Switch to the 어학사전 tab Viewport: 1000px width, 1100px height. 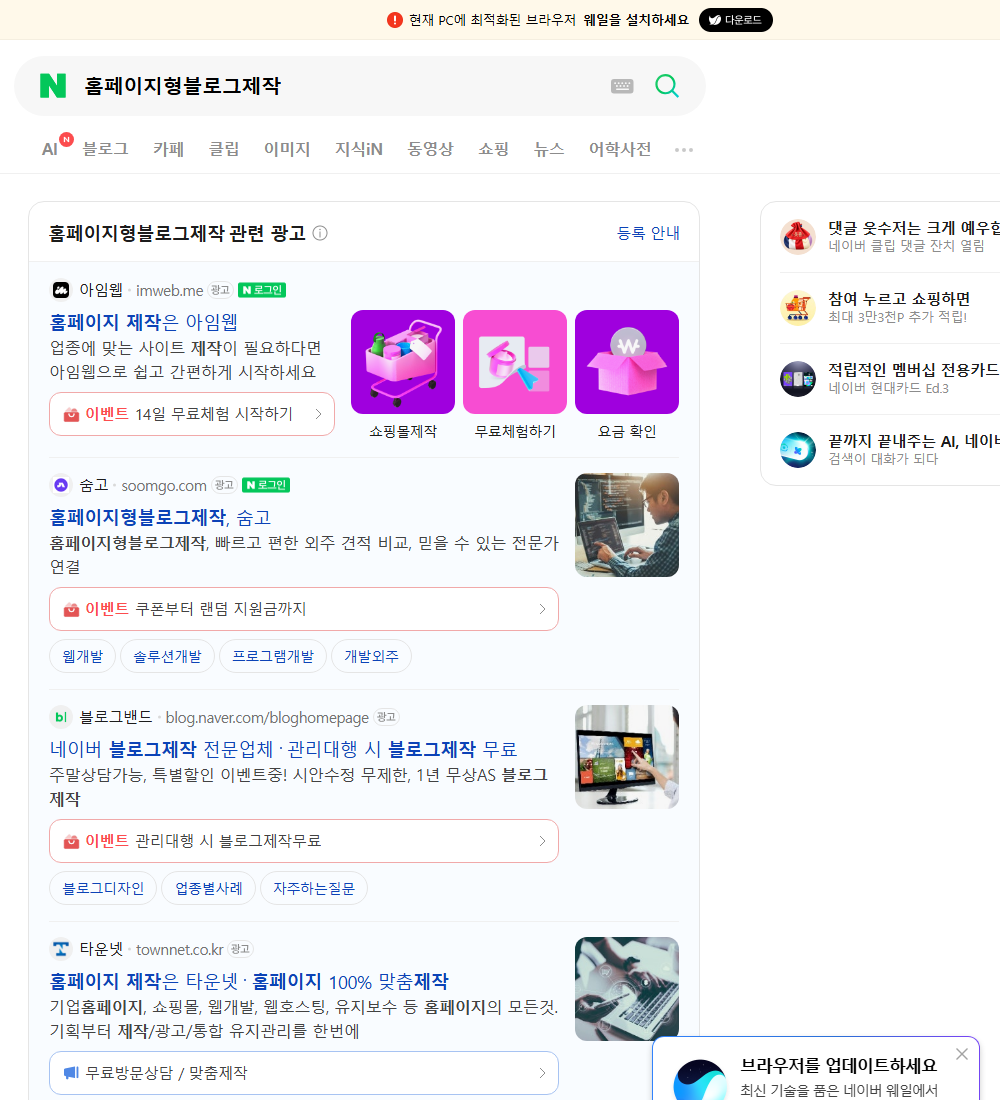coord(620,149)
